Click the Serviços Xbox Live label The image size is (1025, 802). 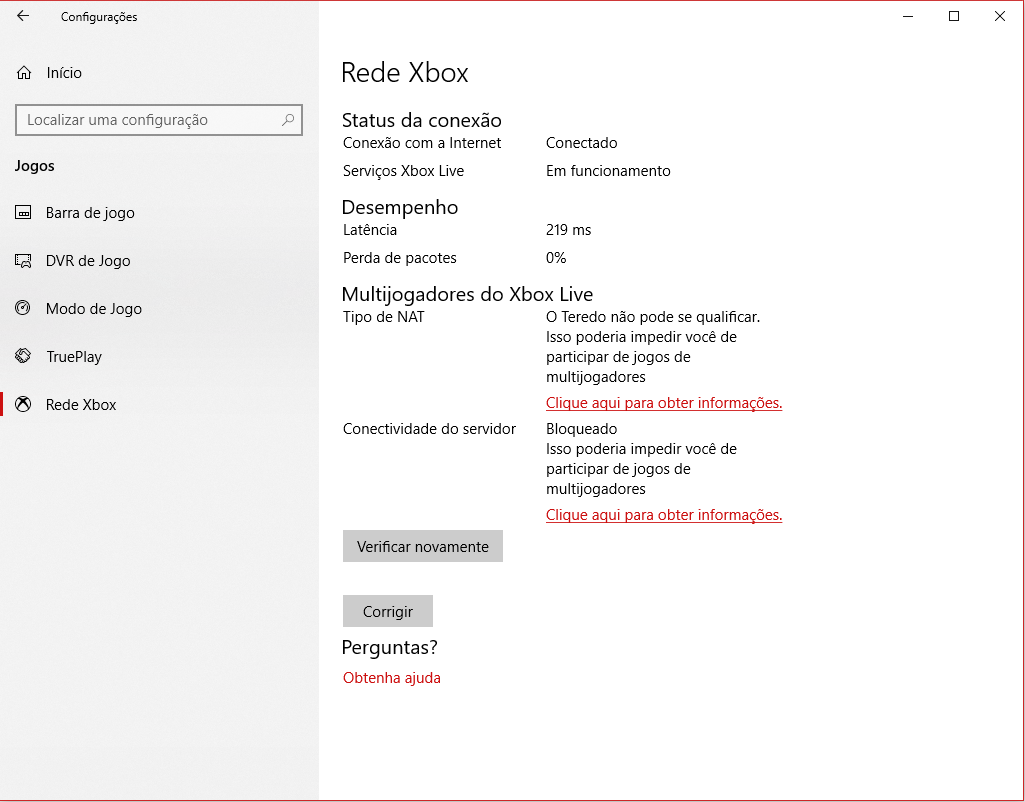point(403,171)
